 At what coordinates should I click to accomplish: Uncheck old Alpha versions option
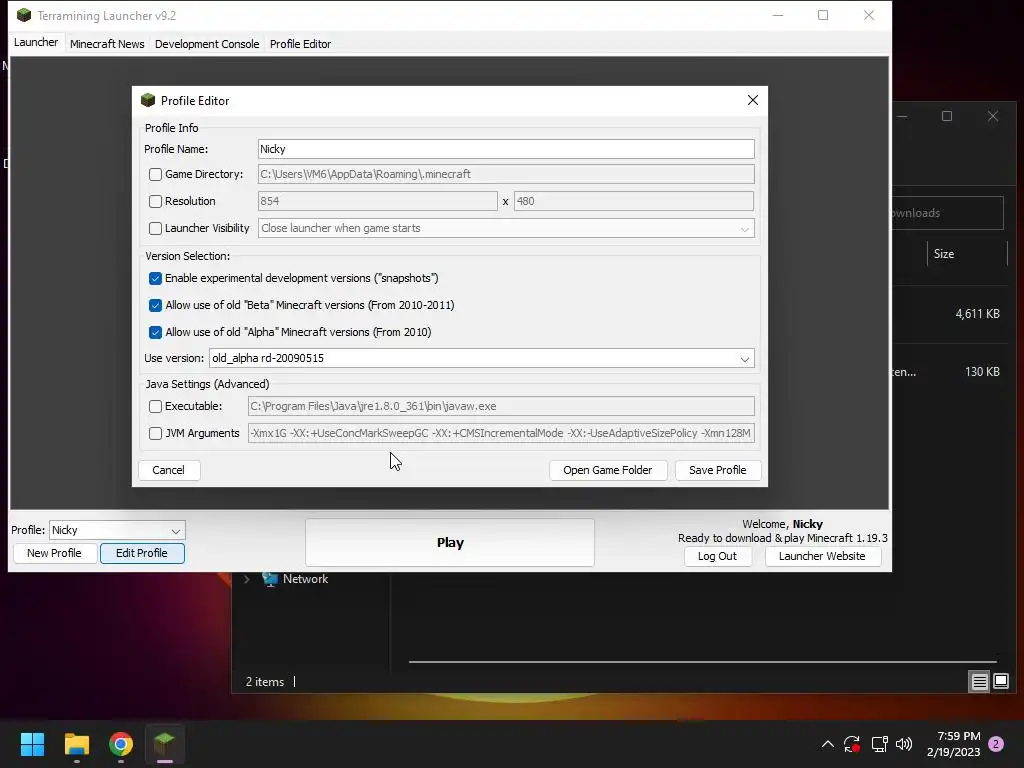pyautogui.click(x=155, y=332)
